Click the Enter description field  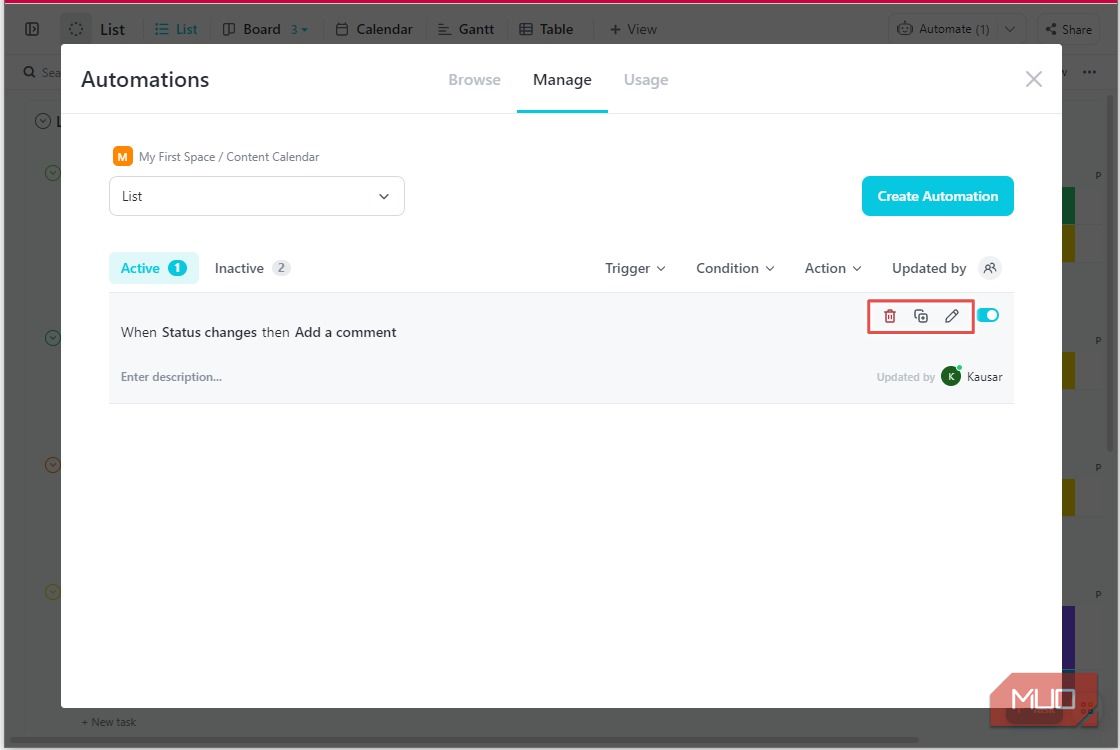click(x=172, y=377)
